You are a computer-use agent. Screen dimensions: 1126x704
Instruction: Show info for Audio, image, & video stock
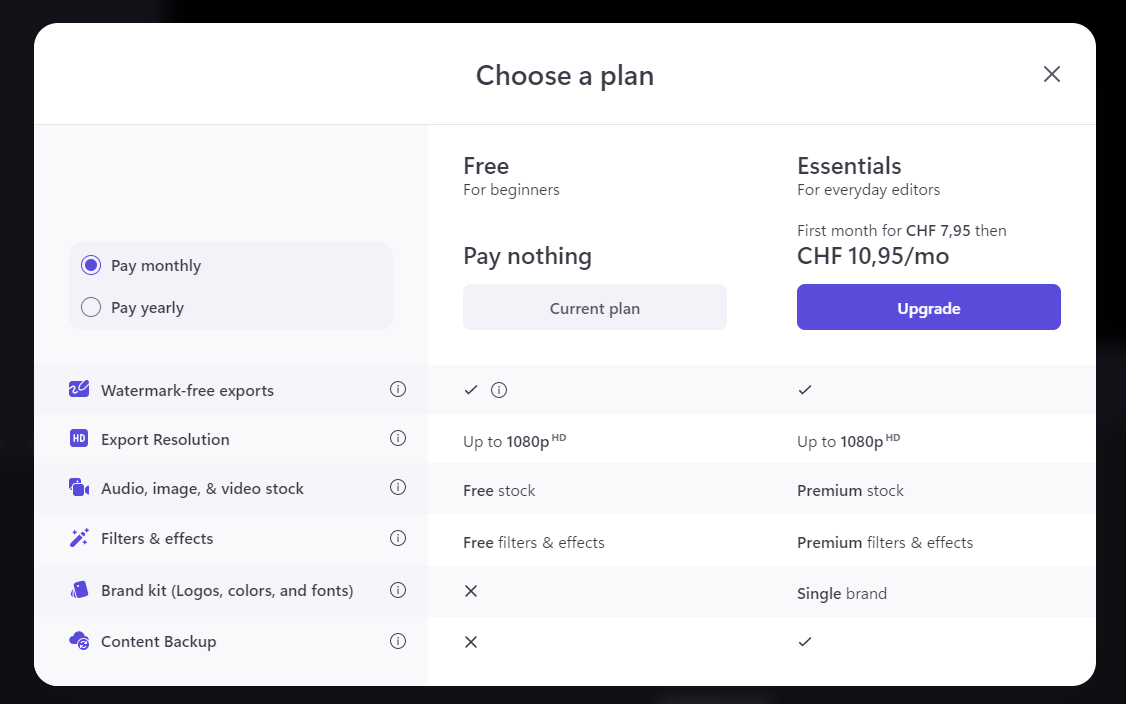coord(398,487)
